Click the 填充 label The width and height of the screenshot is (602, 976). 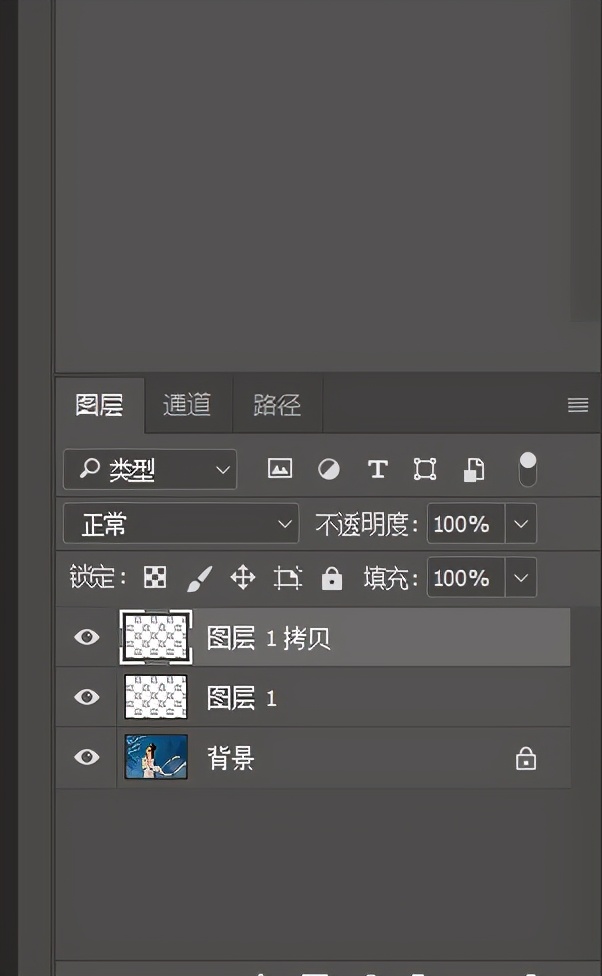pyautogui.click(x=390, y=578)
